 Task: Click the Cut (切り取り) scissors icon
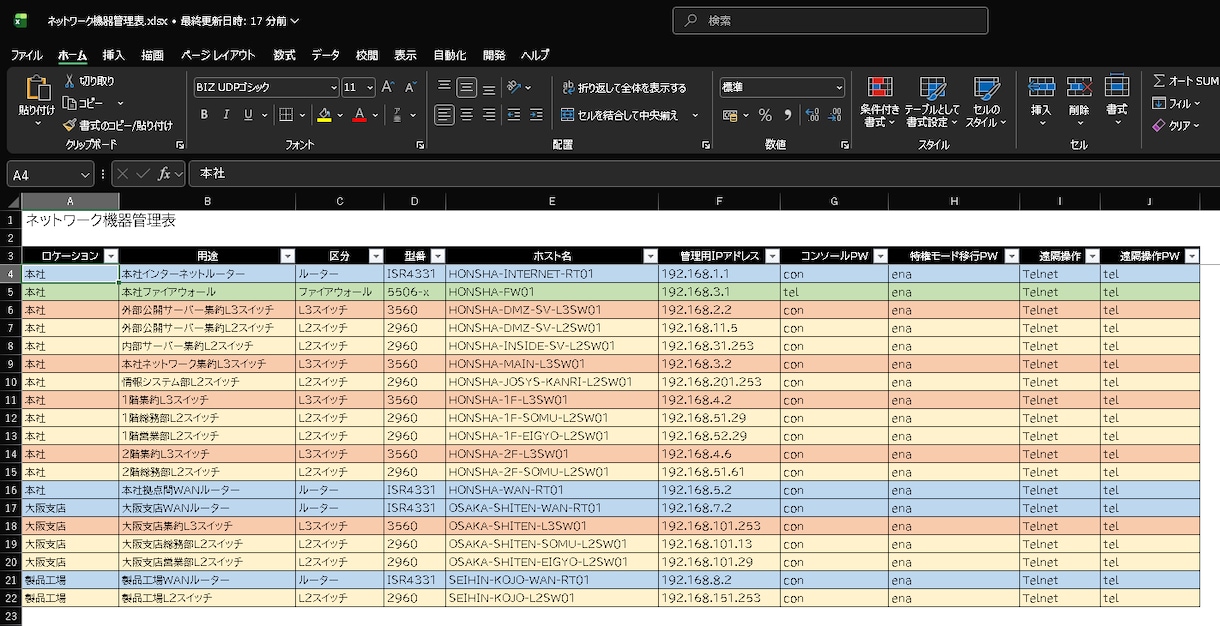(70, 81)
